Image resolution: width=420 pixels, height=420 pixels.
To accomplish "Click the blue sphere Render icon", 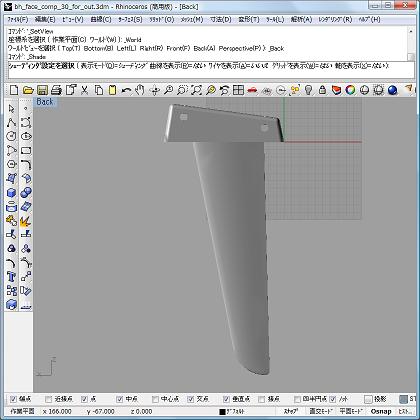I will click(x=393, y=90).
